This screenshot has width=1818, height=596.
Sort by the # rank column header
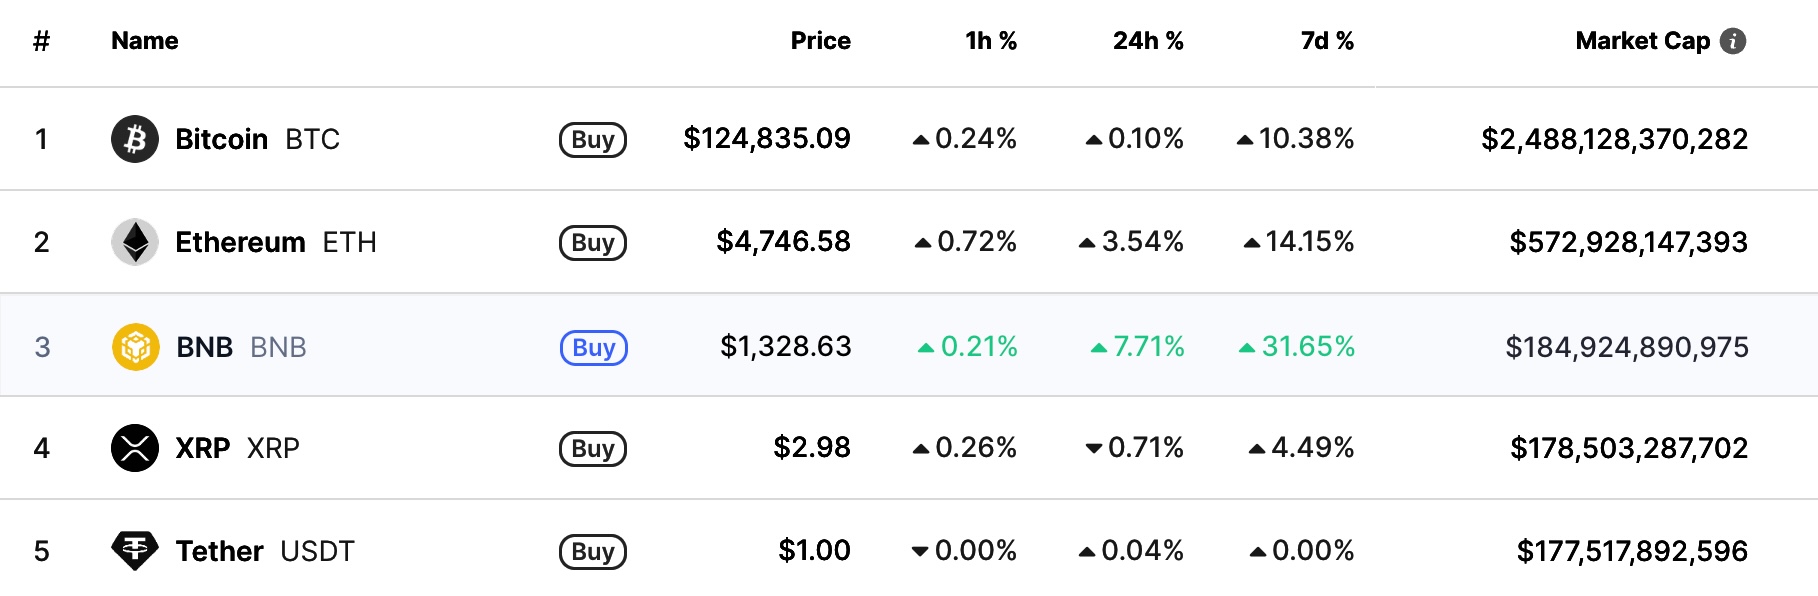pyautogui.click(x=41, y=41)
